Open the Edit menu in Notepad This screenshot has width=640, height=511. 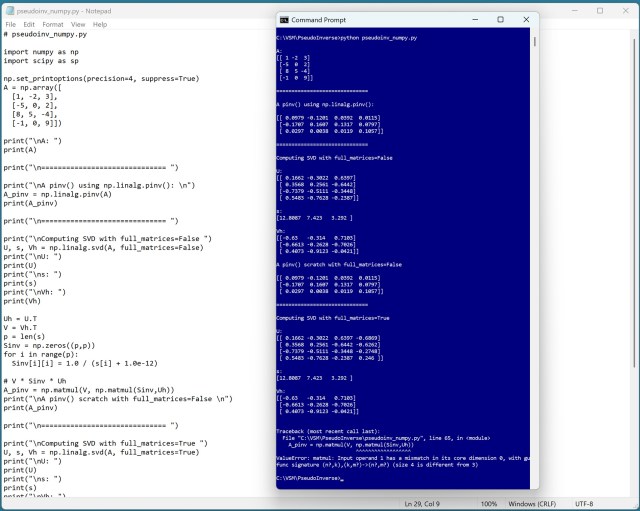pos(29,24)
